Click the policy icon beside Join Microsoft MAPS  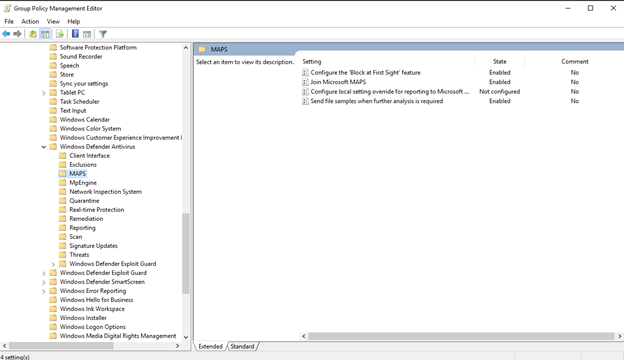tap(305, 82)
